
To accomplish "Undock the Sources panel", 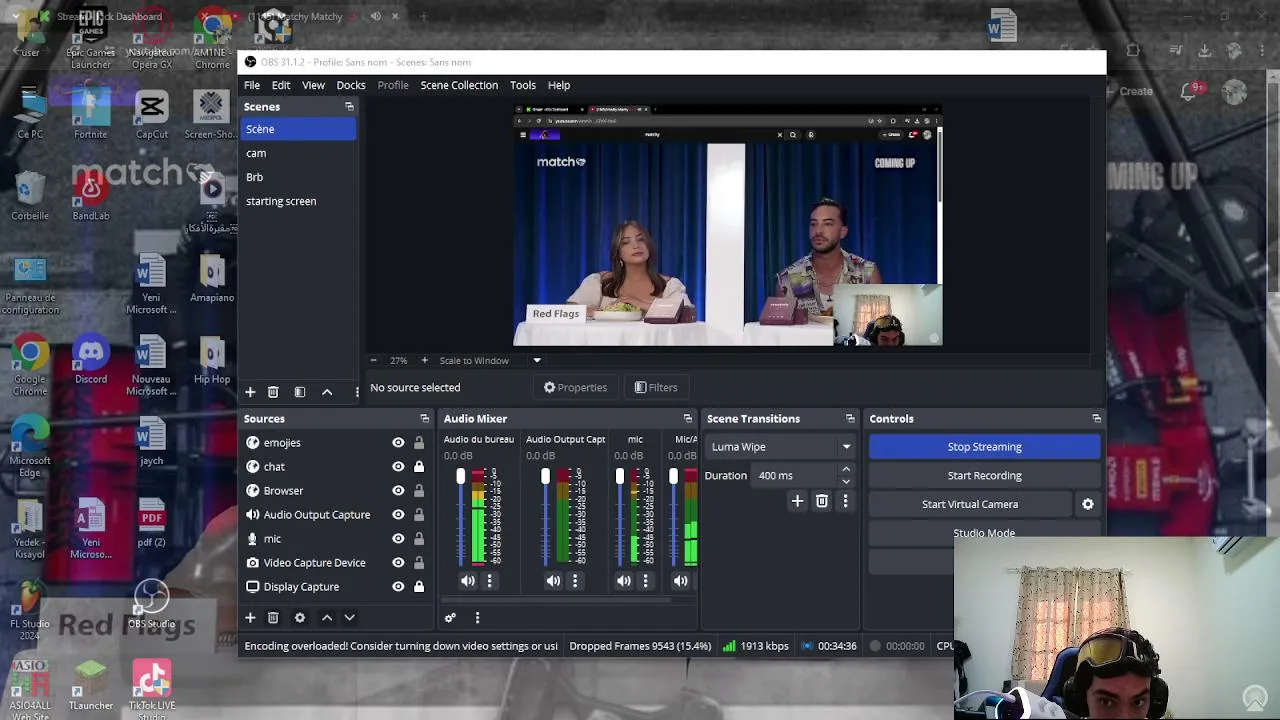I will click(424, 419).
